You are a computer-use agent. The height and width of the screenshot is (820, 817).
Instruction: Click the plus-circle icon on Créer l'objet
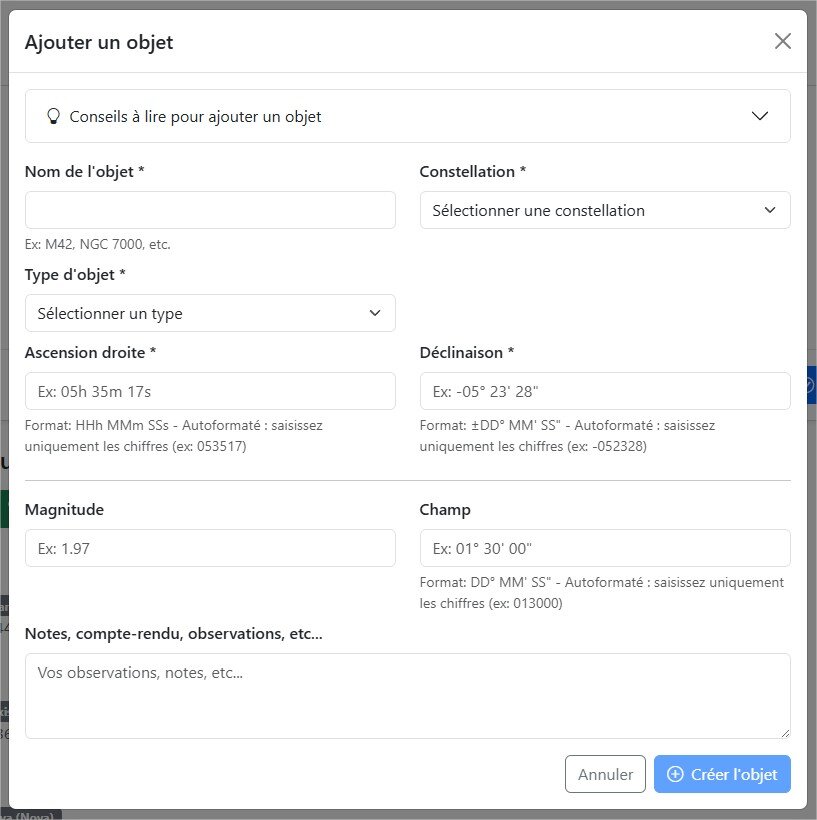[x=675, y=774]
